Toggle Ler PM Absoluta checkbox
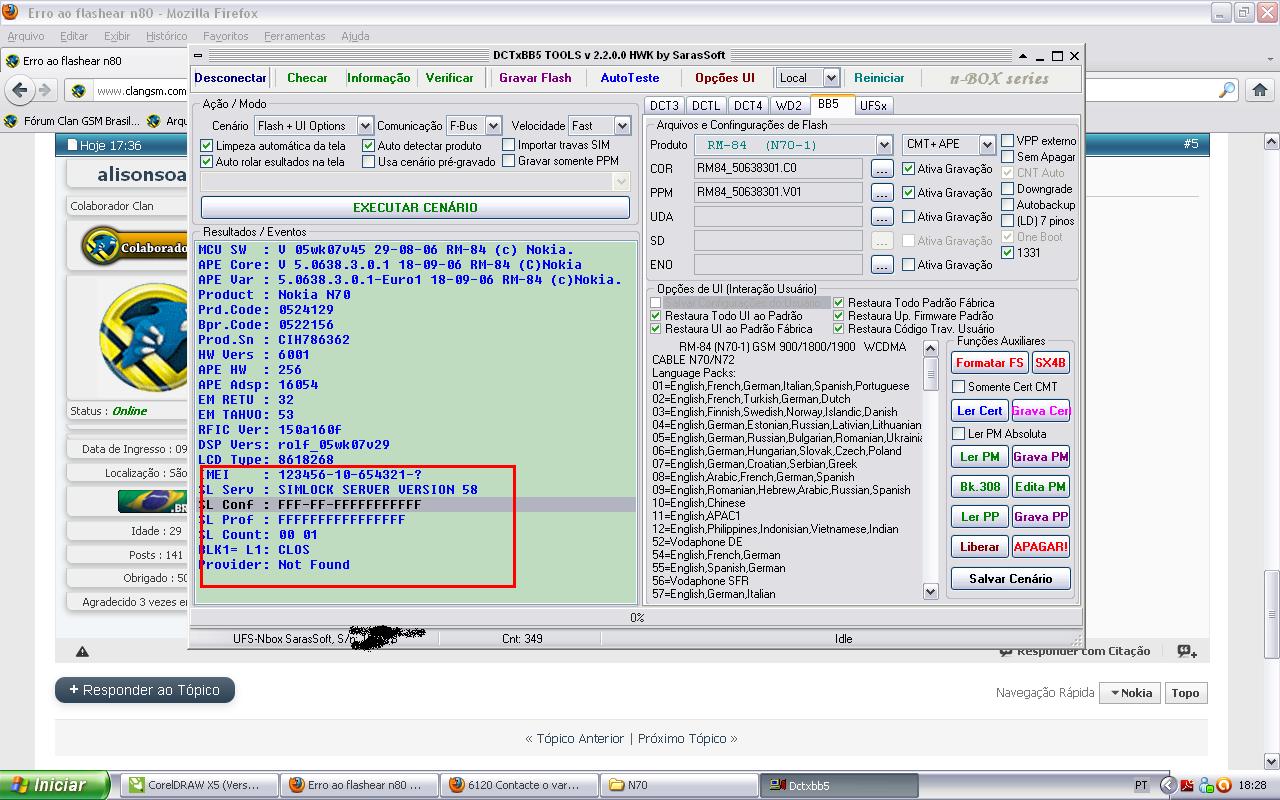This screenshot has height=800, width=1280. [x=959, y=434]
